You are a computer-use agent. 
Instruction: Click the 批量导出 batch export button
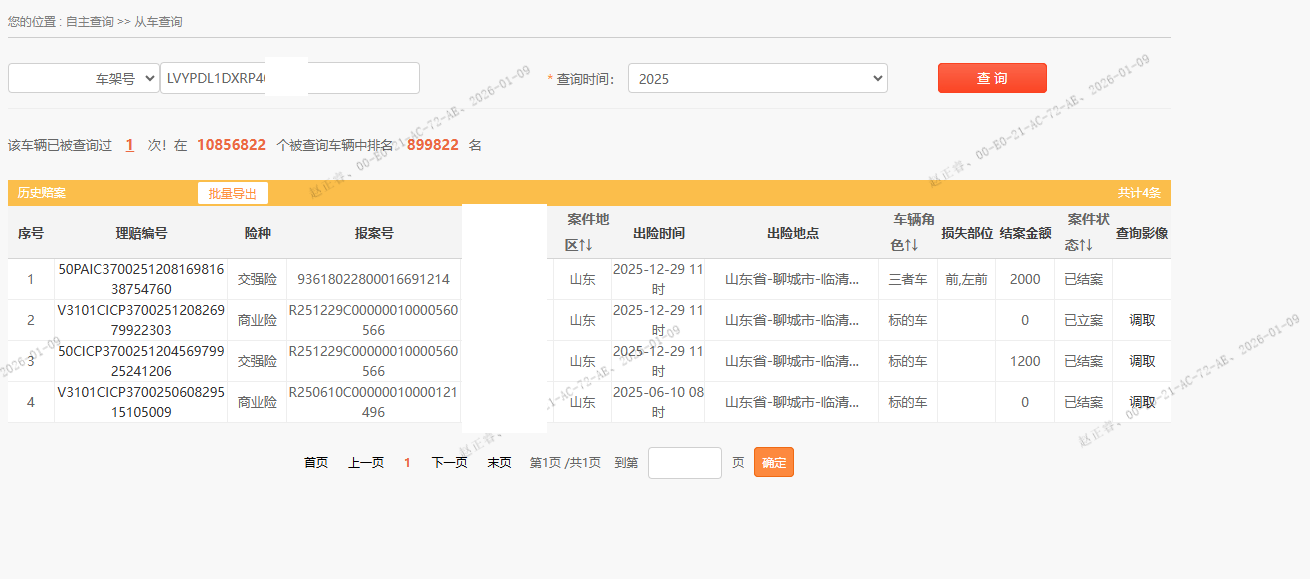coord(232,194)
